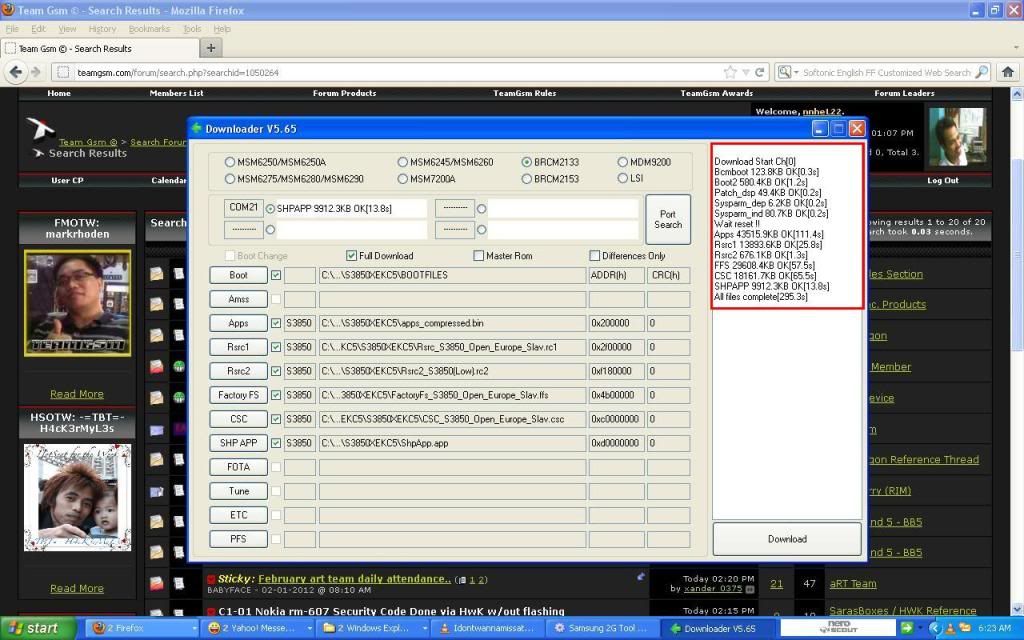Click the apps_compressed.bin path field

[452, 323]
